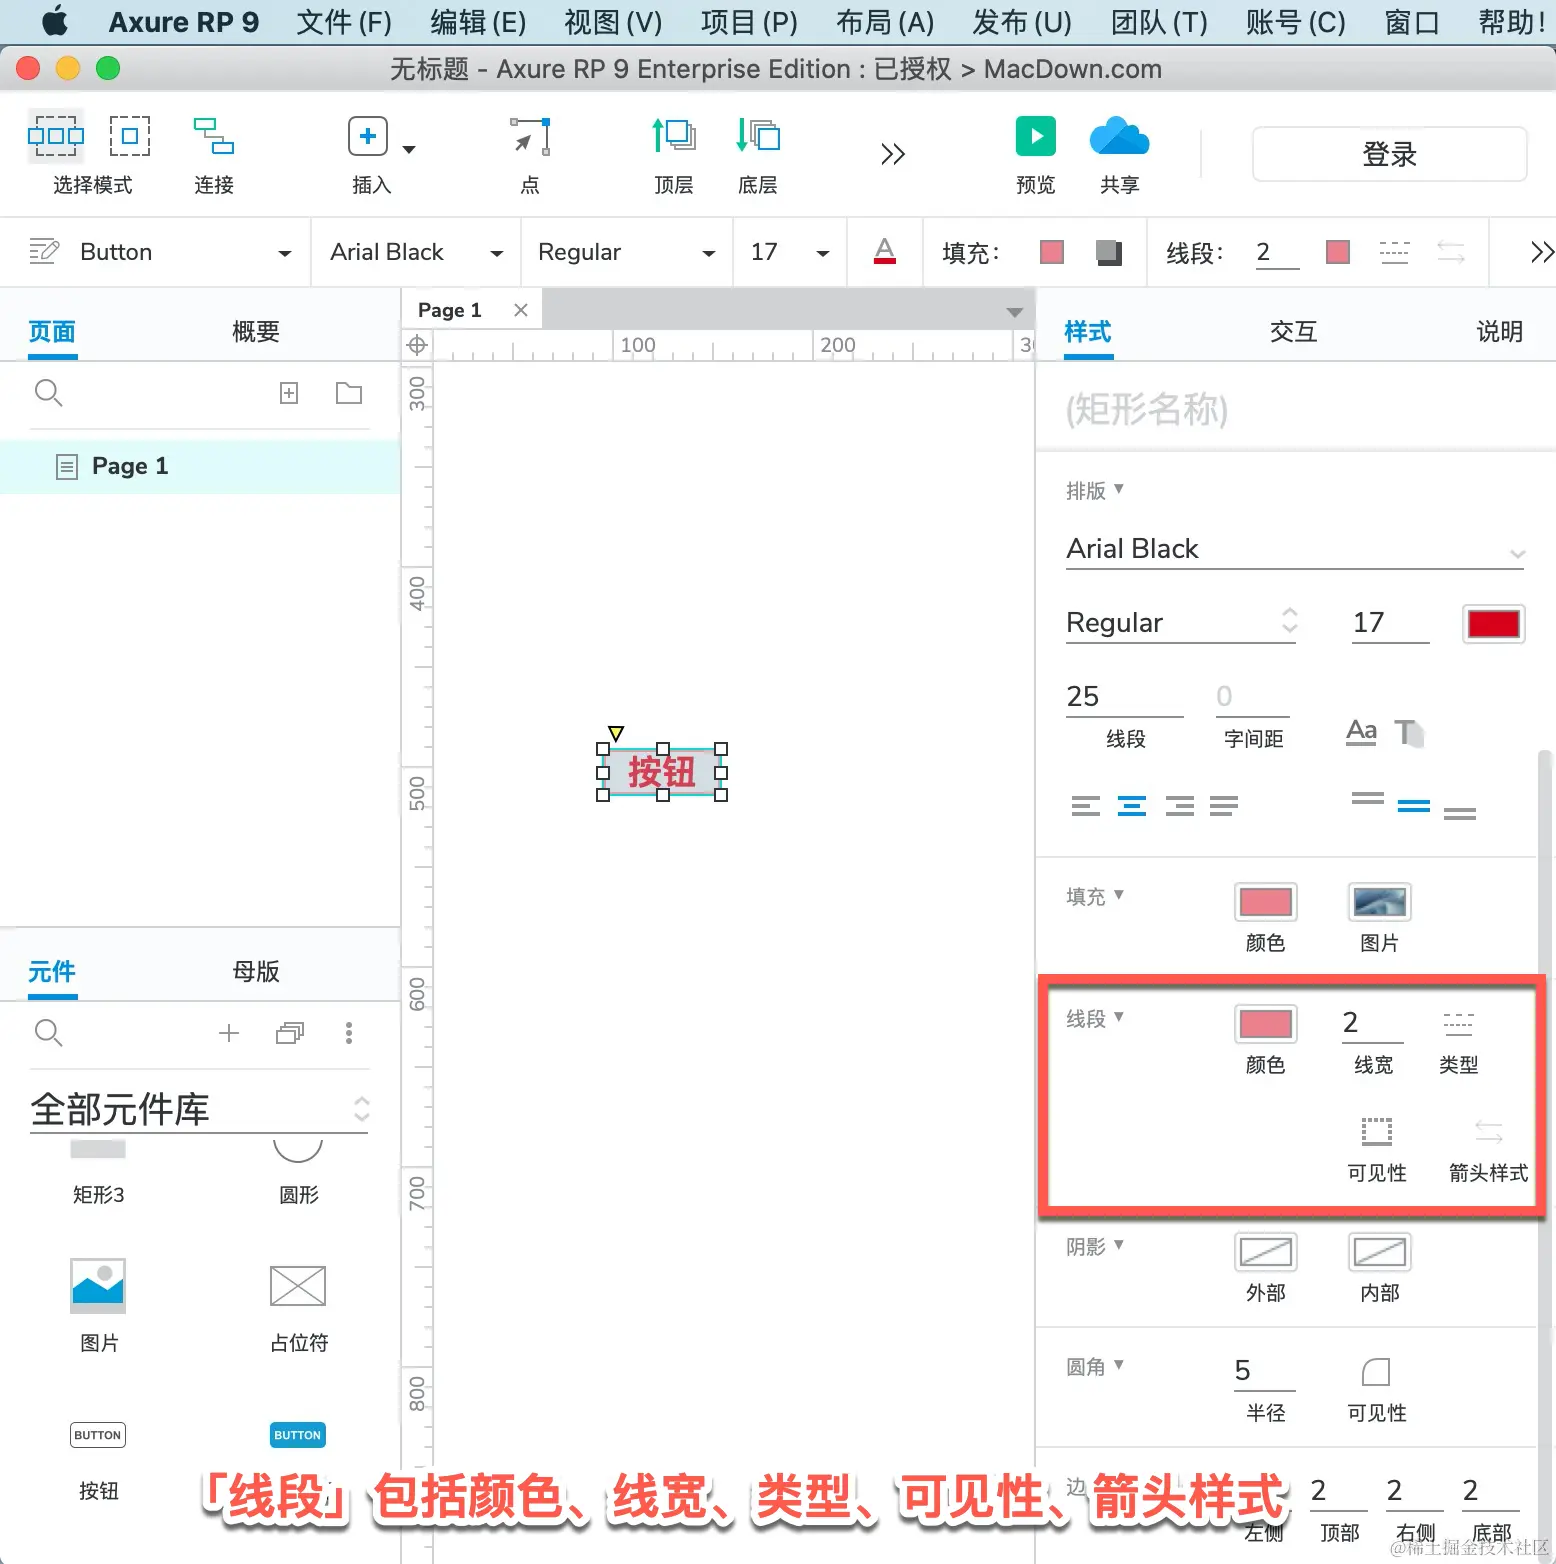Click the 登录 login button
The image size is (1556, 1564).
[1389, 154]
